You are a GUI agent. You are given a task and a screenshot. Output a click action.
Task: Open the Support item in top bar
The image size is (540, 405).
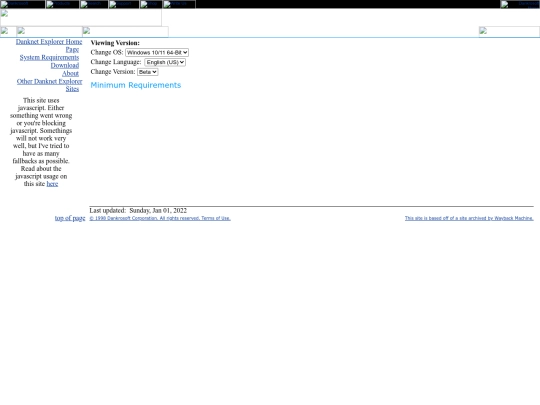point(124,4)
